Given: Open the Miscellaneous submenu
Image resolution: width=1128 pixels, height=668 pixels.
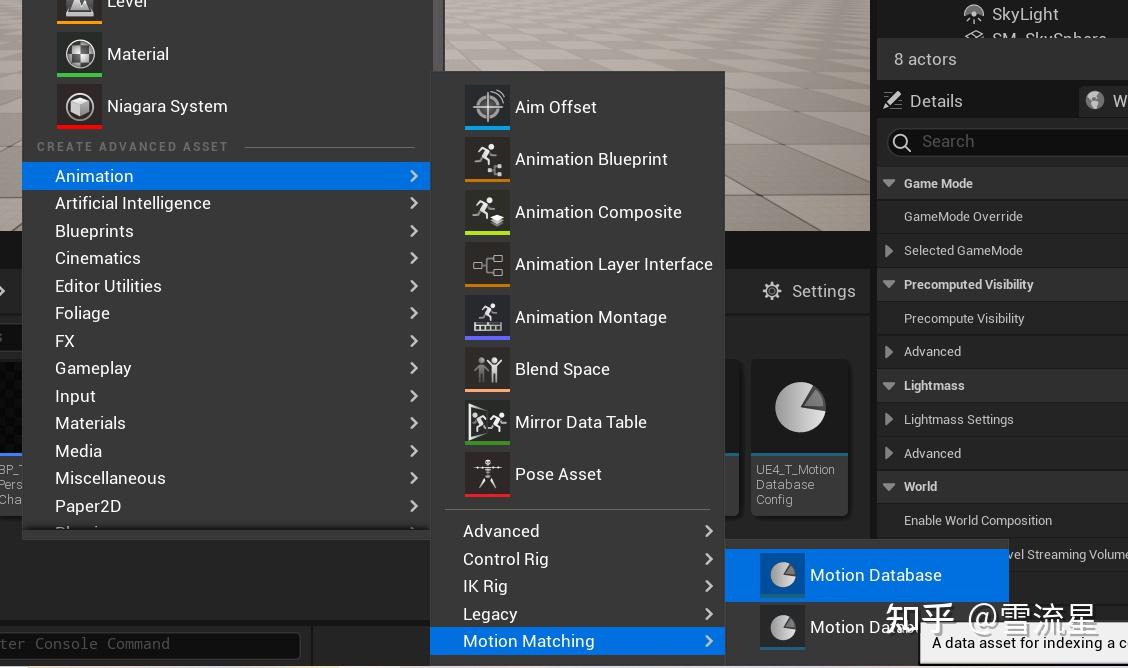Looking at the screenshot, I should coord(226,478).
